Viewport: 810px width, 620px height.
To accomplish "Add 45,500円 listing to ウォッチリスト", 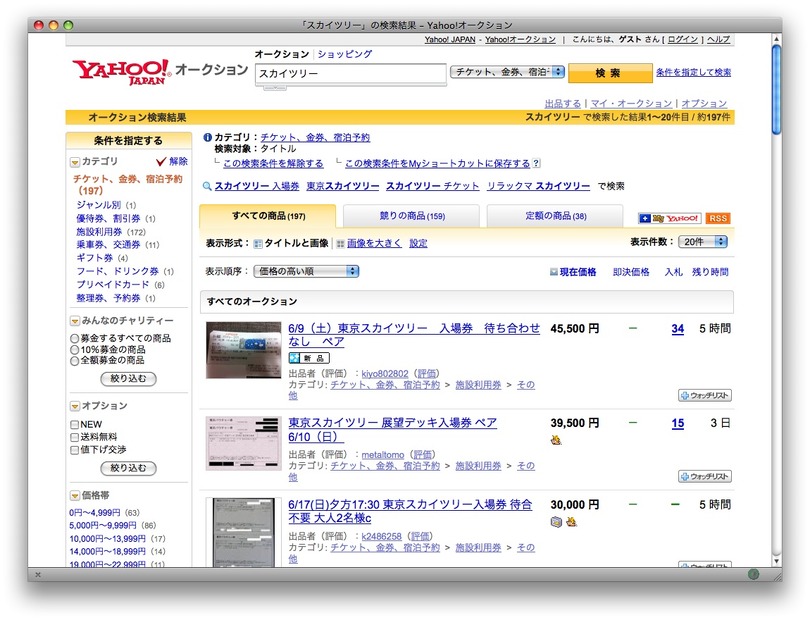I will 705,396.
